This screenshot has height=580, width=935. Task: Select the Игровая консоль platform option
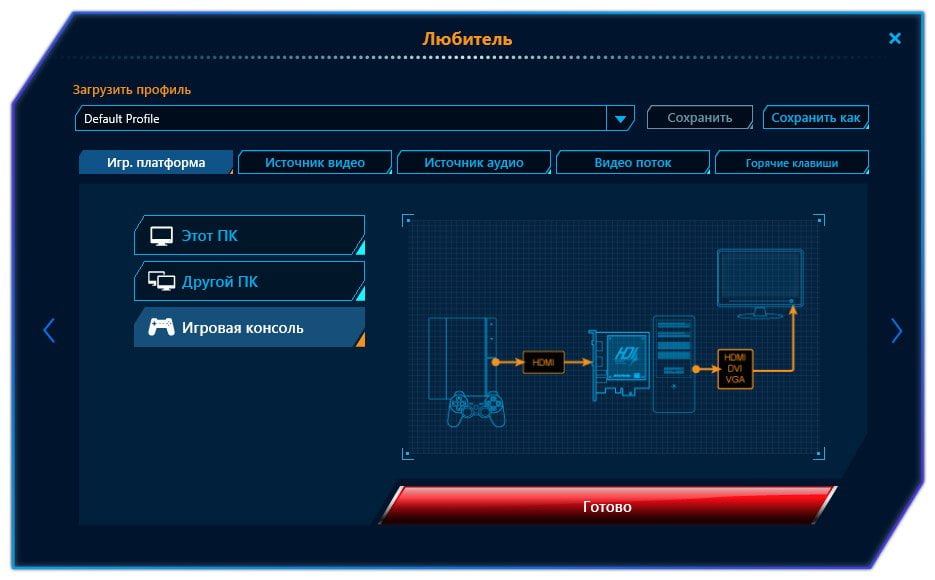[249, 327]
